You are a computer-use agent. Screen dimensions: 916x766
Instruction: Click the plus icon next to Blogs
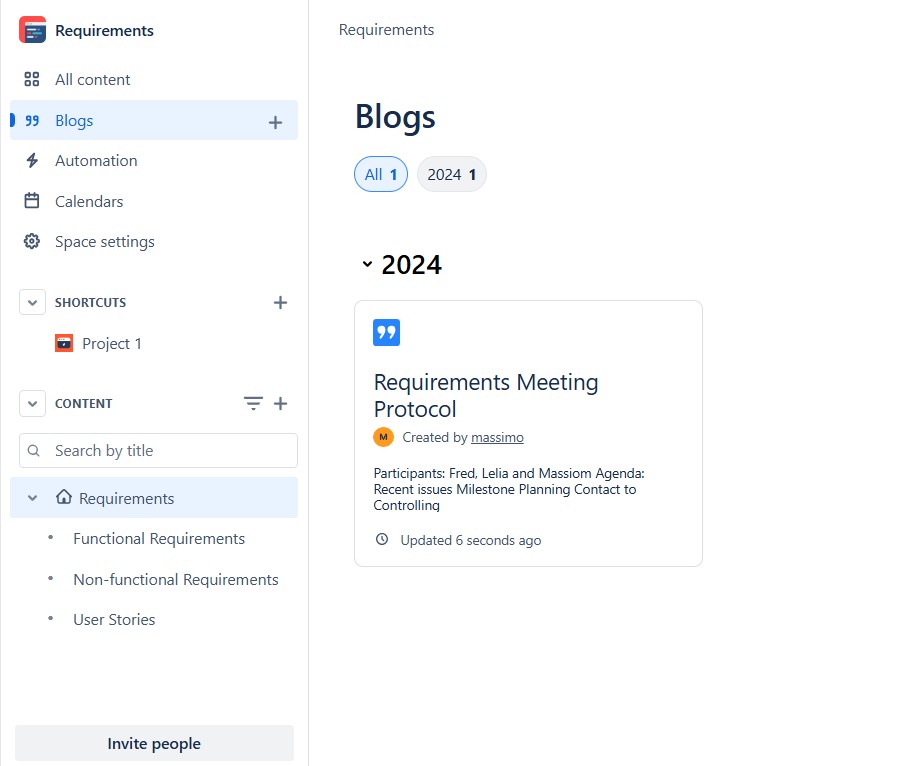(276, 122)
